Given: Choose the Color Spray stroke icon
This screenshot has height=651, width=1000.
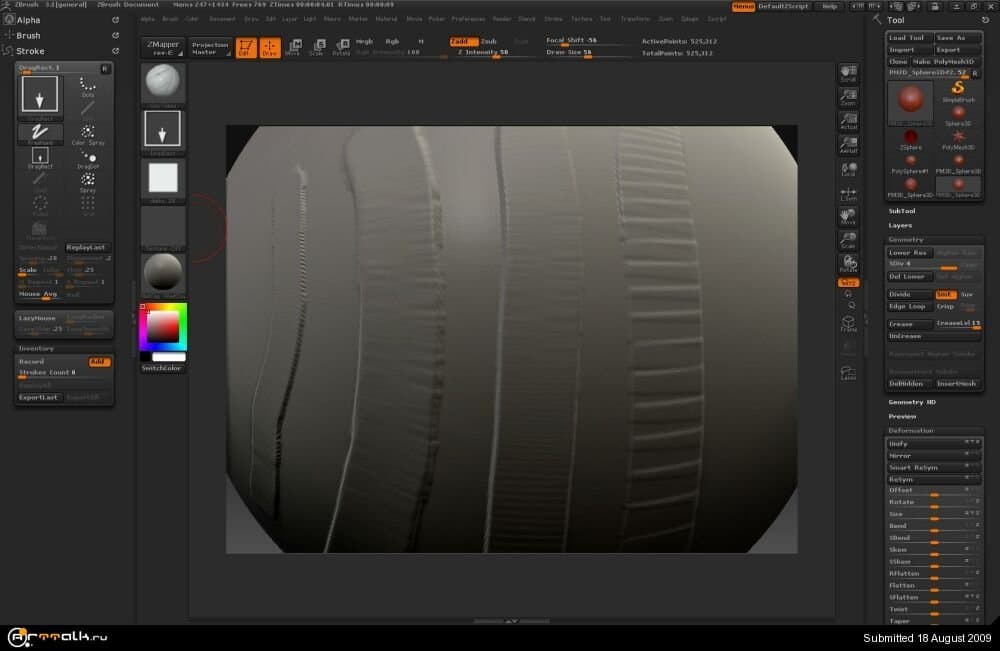Looking at the screenshot, I should 88,134.
